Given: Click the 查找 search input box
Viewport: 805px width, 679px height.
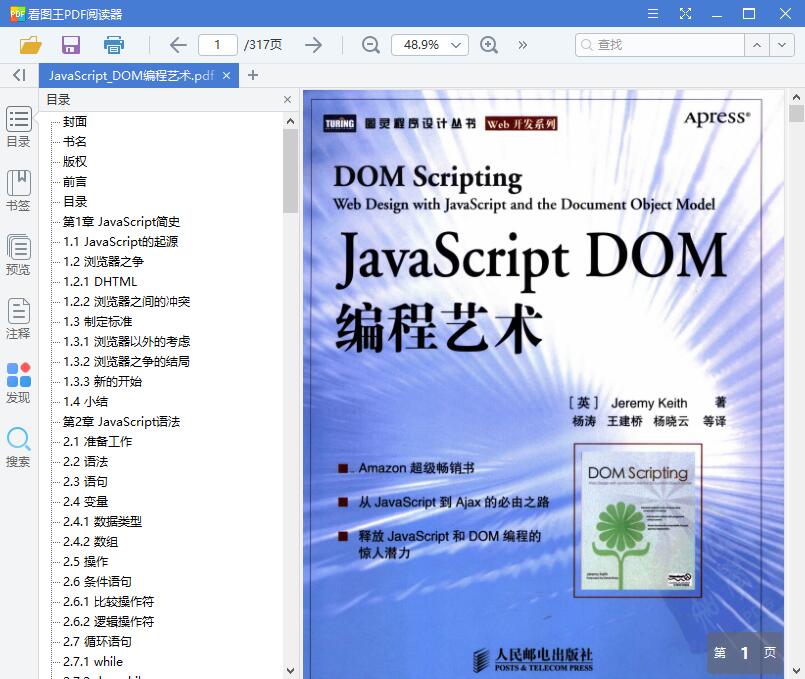Looking at the screenshot, I should [x=660, y=45].
